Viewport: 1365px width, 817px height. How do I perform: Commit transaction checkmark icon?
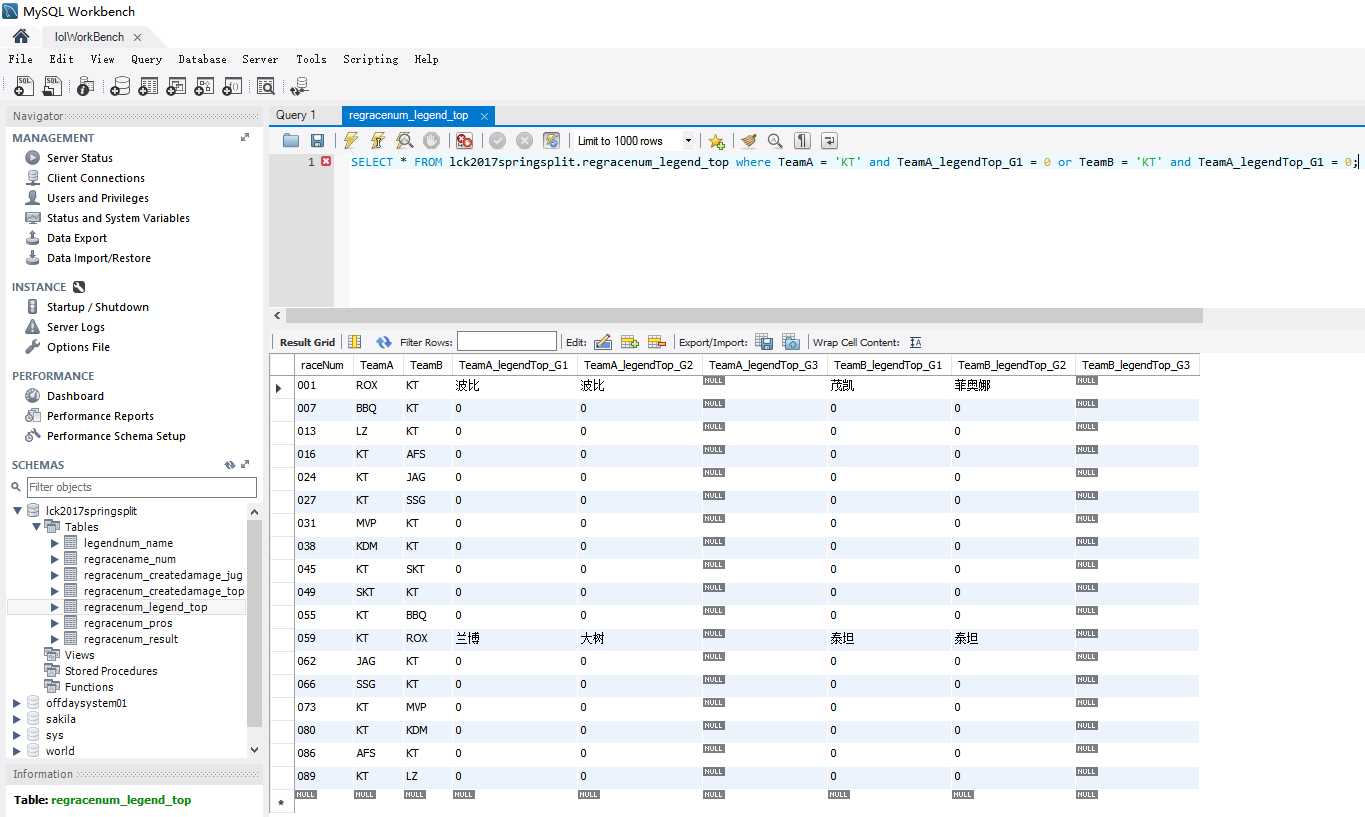click(x=497, y=141)
